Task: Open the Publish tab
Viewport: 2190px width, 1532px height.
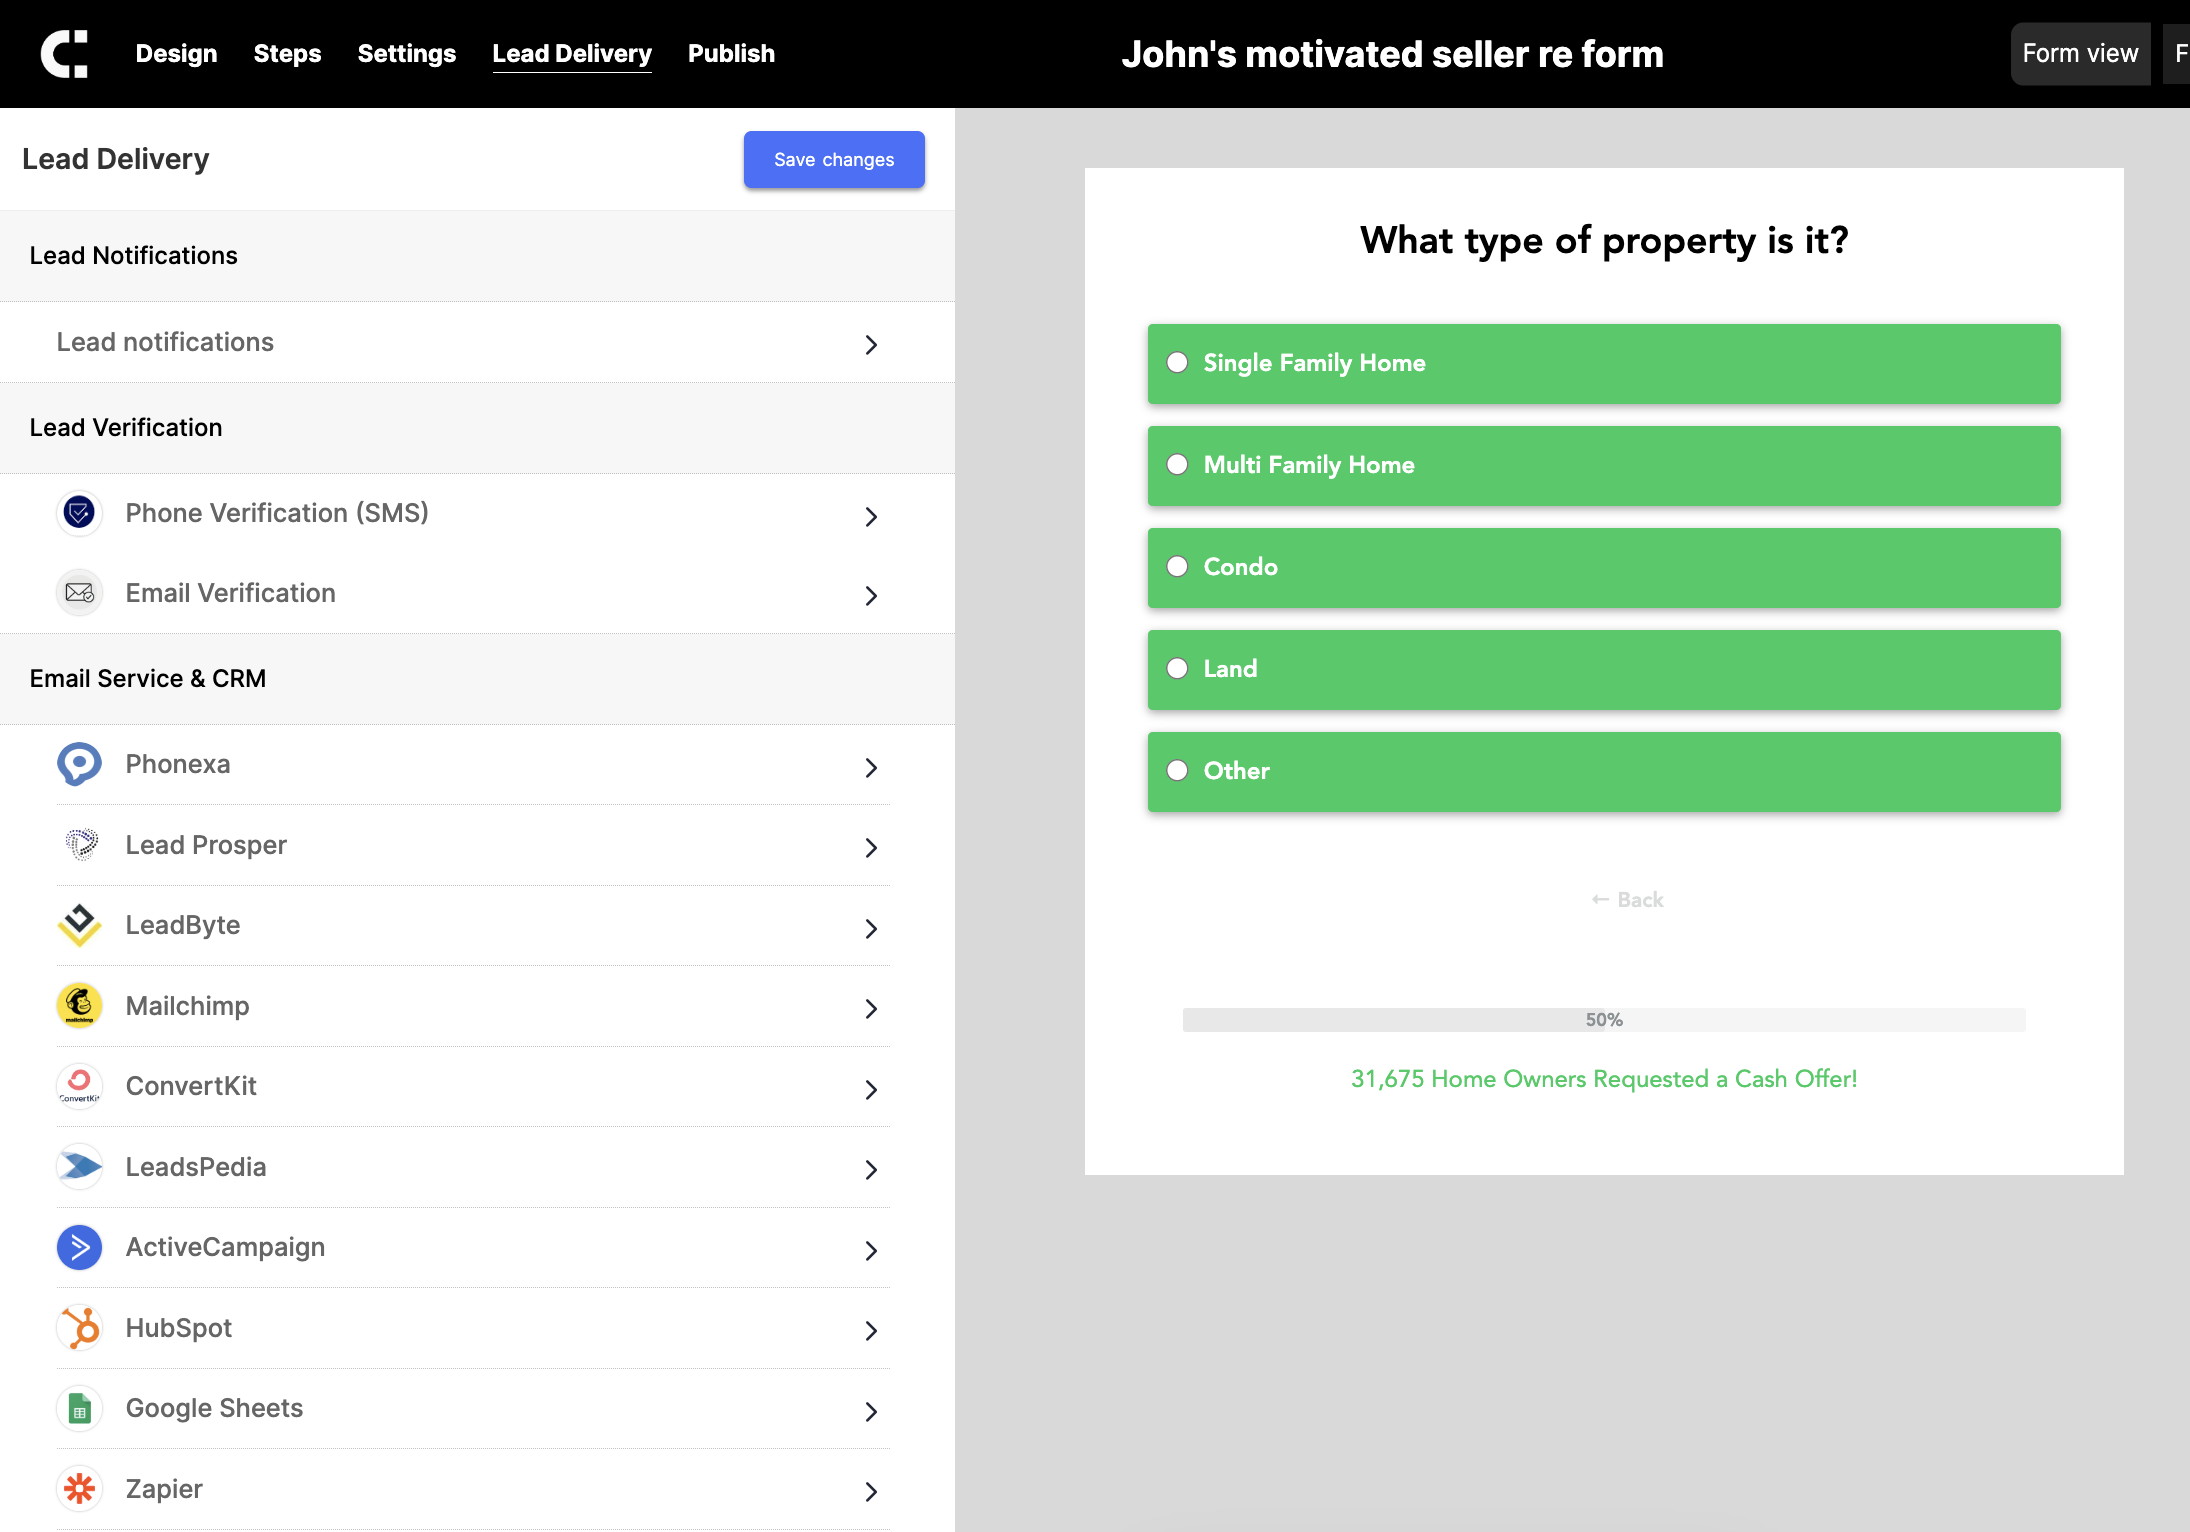Action: 731,54
